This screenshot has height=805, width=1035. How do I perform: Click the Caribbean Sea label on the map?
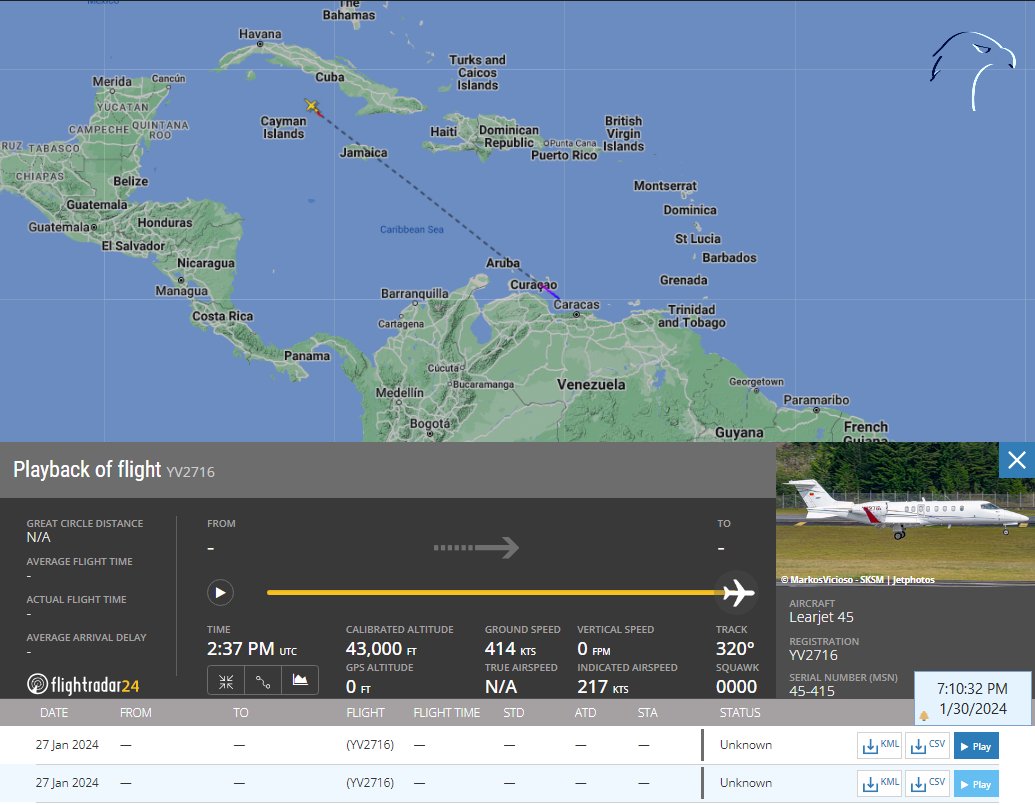pos(412,230)
